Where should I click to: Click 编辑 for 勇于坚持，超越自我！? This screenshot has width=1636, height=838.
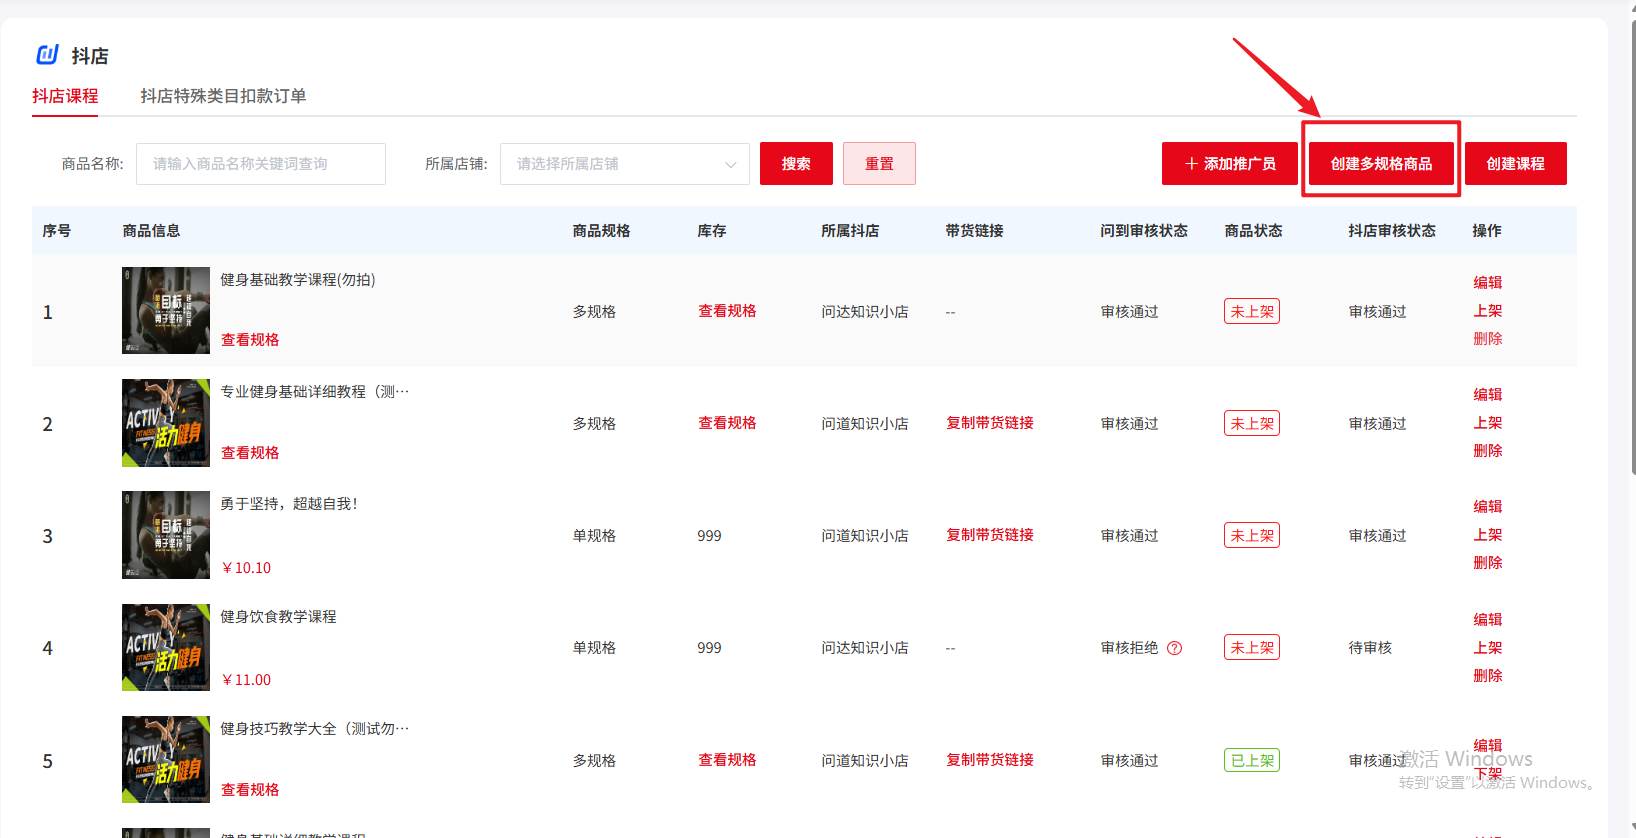(x=1488, y=507)
